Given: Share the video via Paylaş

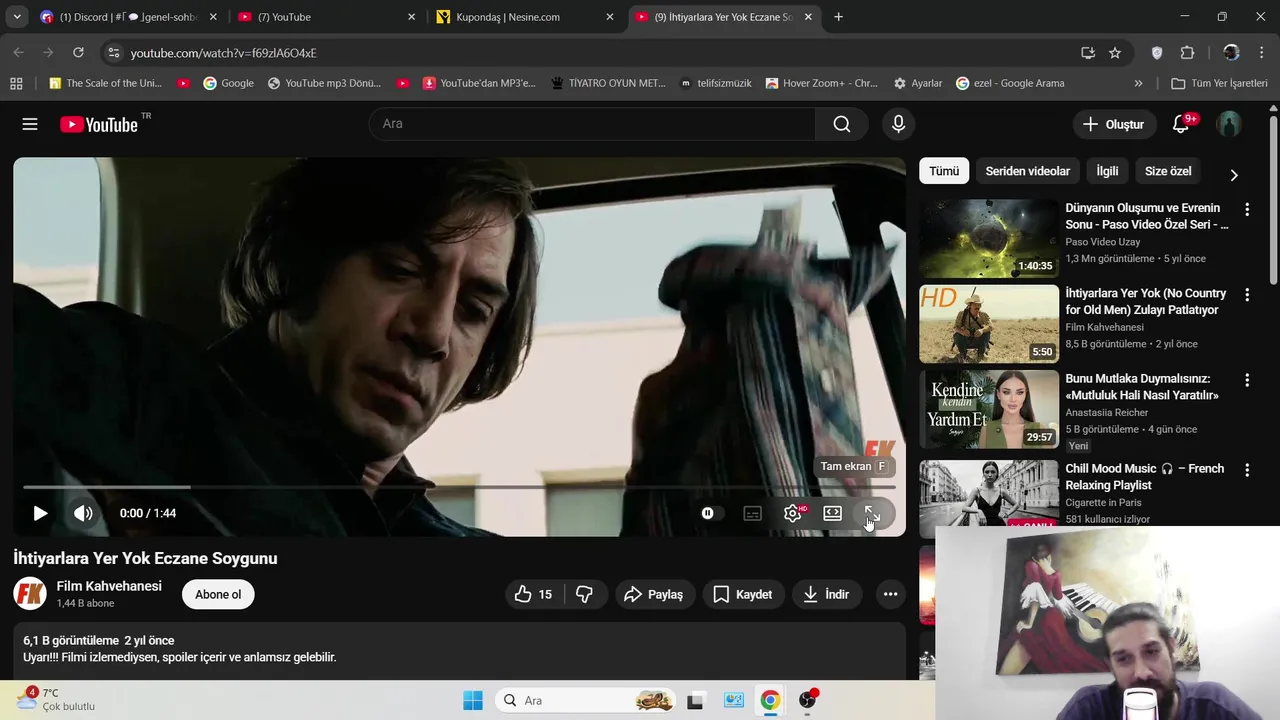Looking at the screenshot, I should click(654, 594).
